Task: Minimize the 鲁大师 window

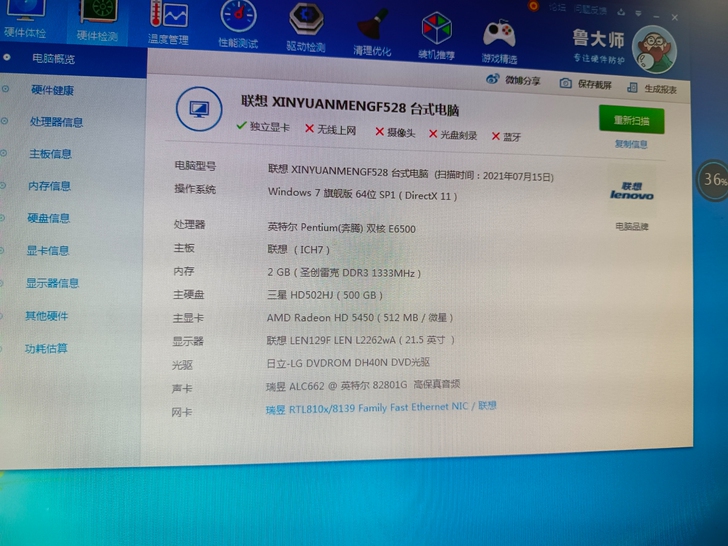Action: click(x=656, y=16)
